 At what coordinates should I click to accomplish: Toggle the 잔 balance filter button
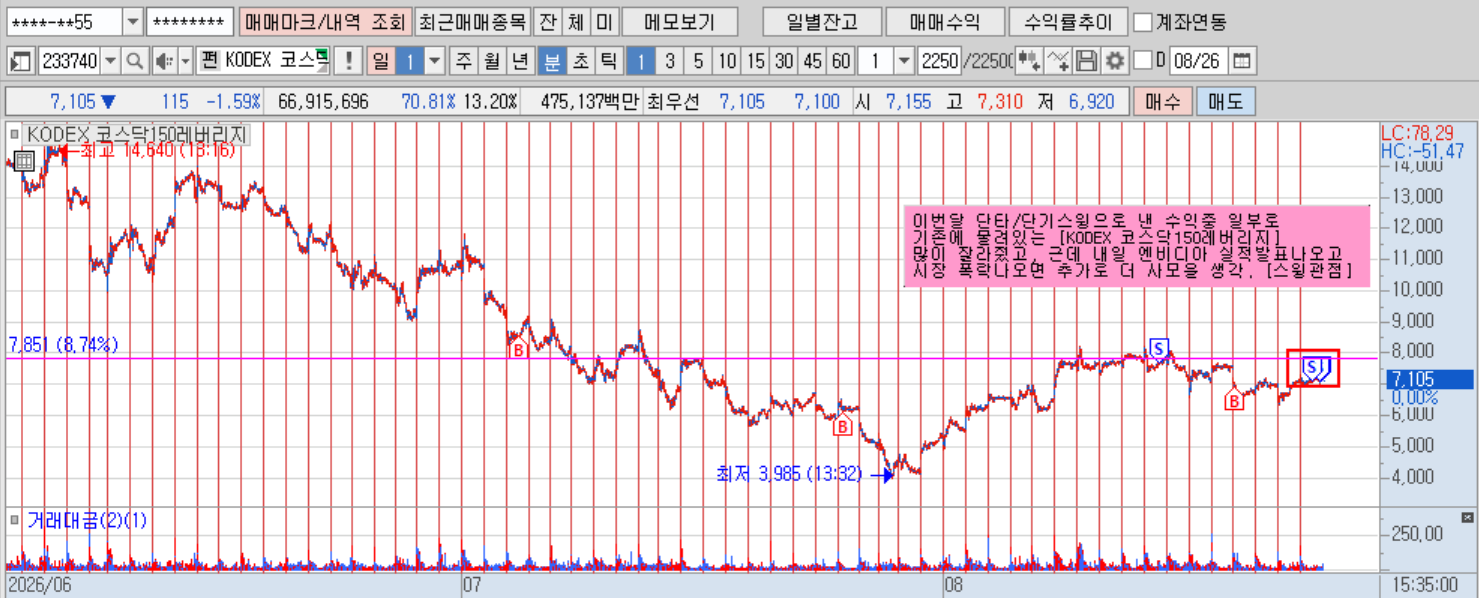click(x=546, y=22)
